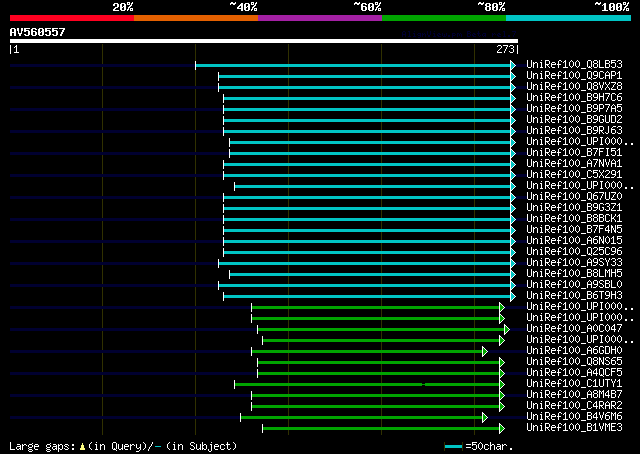Image resolution: width=640 pixels, height=454 pixels.
Task: Select the UniRef100_C1UTY1 label
Action: pos(574,384)
